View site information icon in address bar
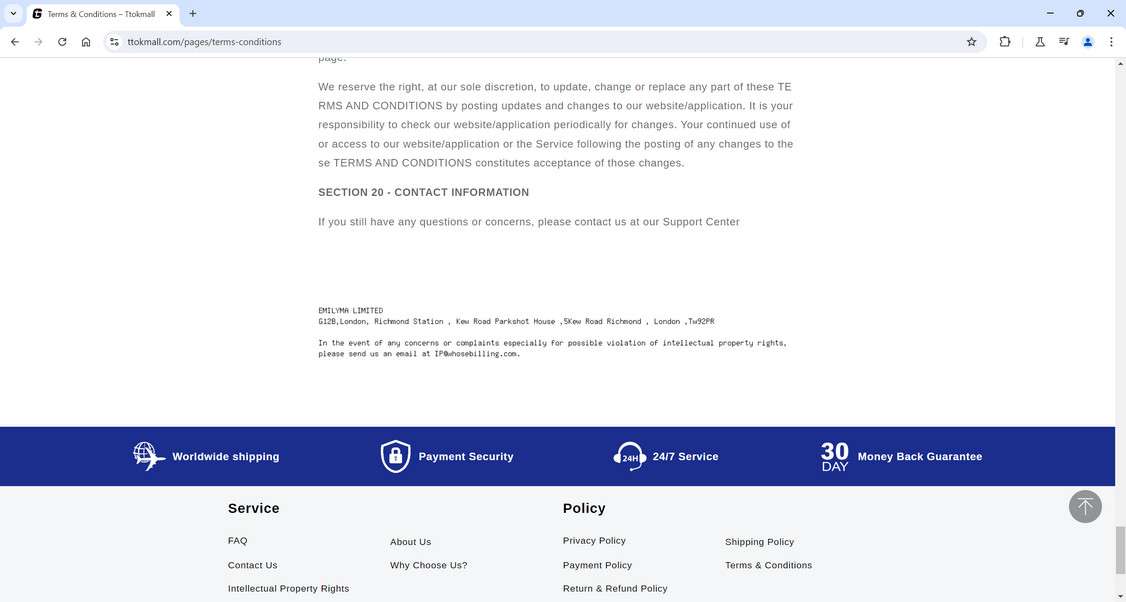 (114, 42)
